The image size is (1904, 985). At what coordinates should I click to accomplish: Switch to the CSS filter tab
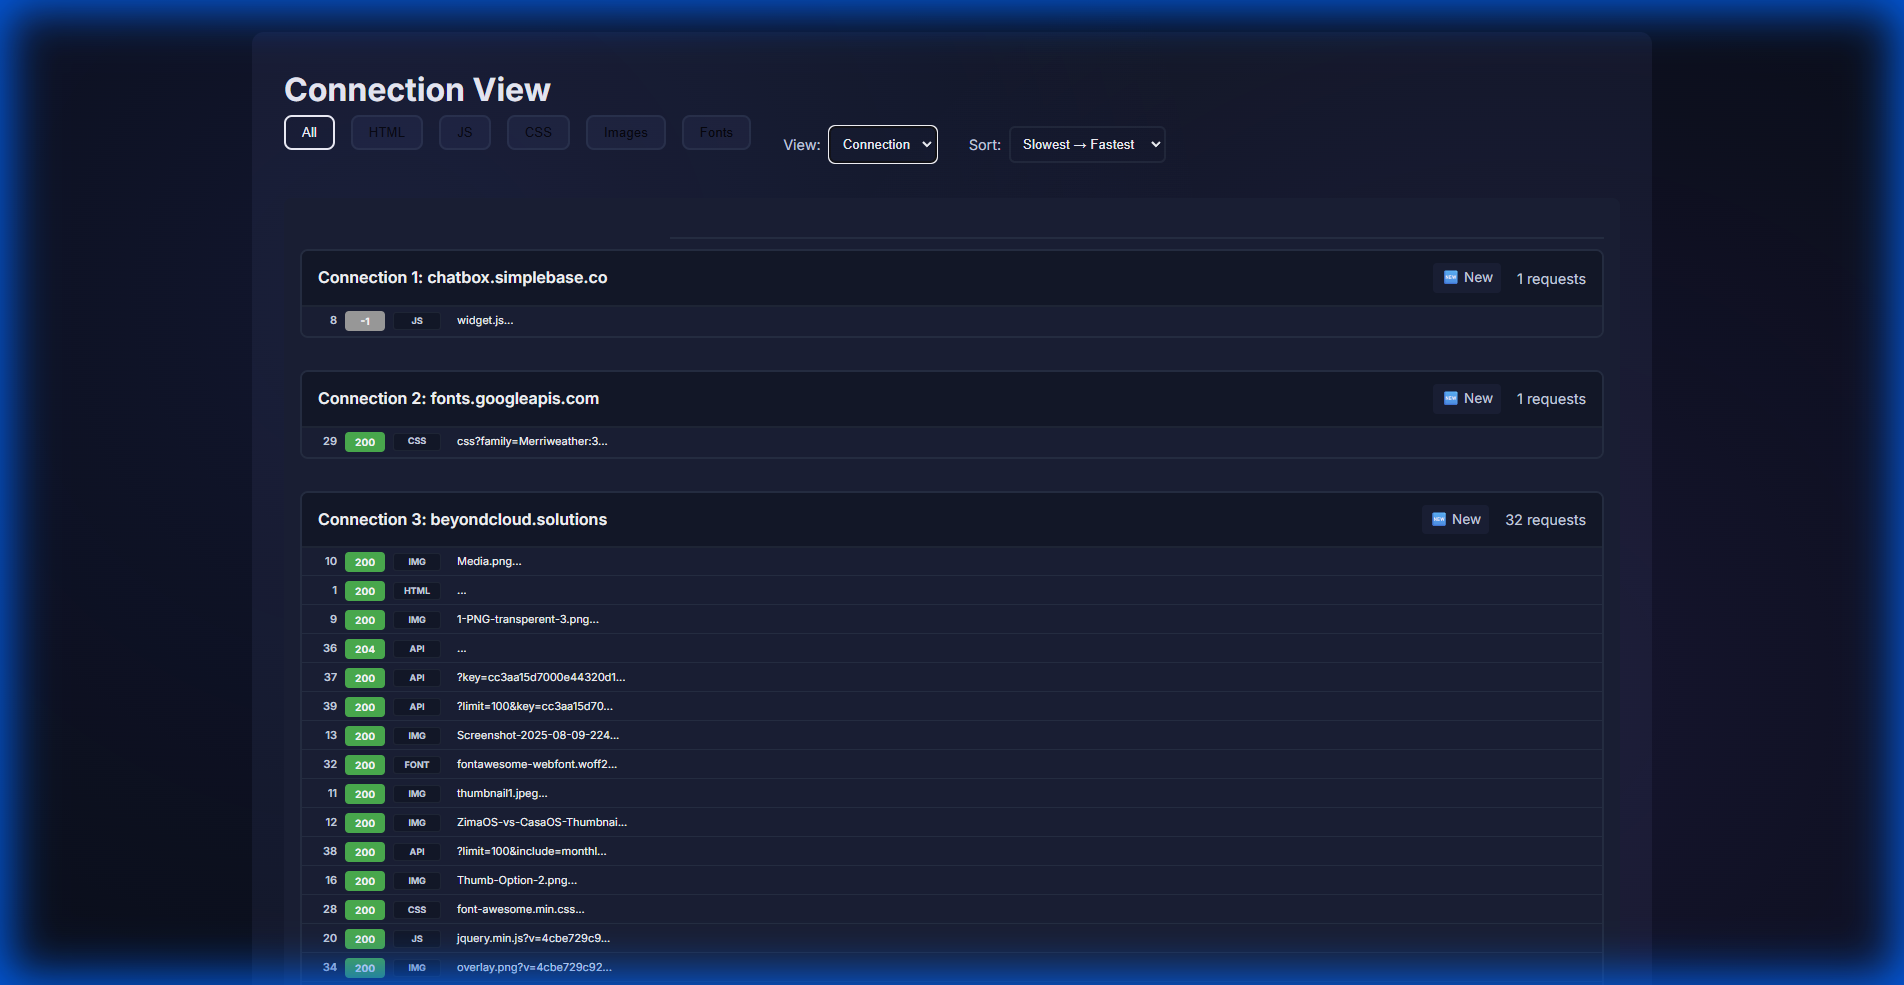coord(538,131)
